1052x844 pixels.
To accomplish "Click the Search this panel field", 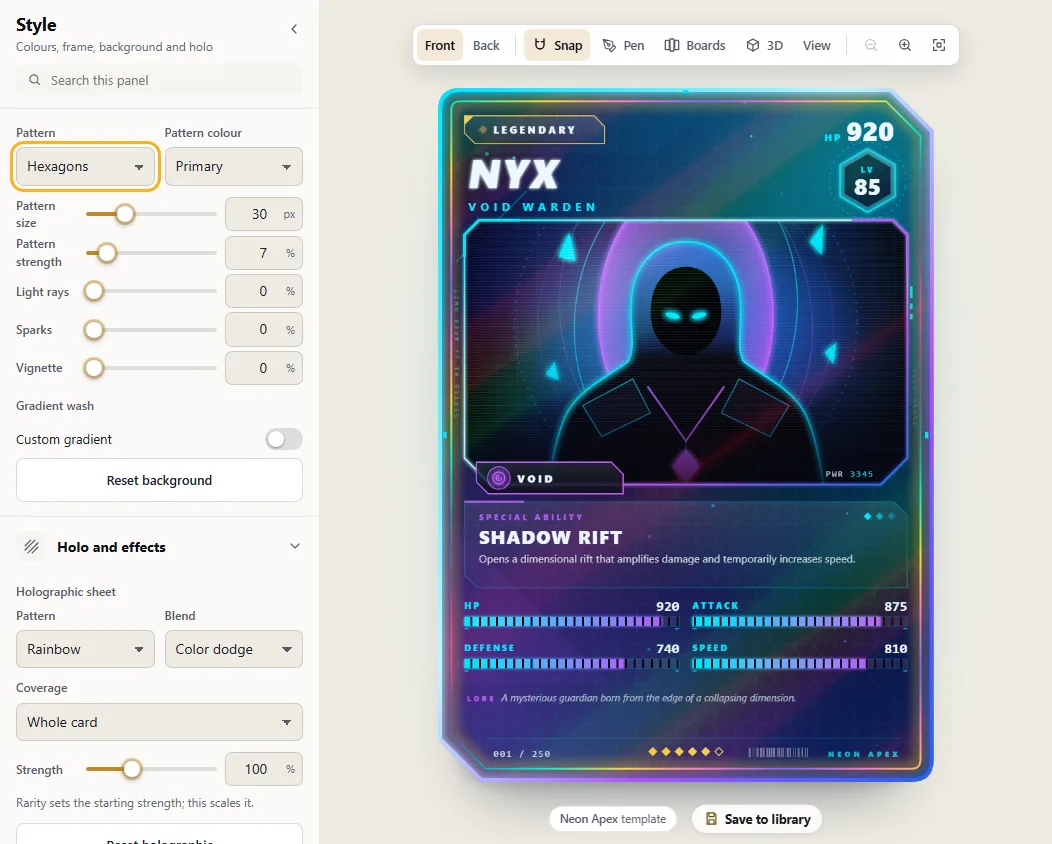I will tap(159, 81).
